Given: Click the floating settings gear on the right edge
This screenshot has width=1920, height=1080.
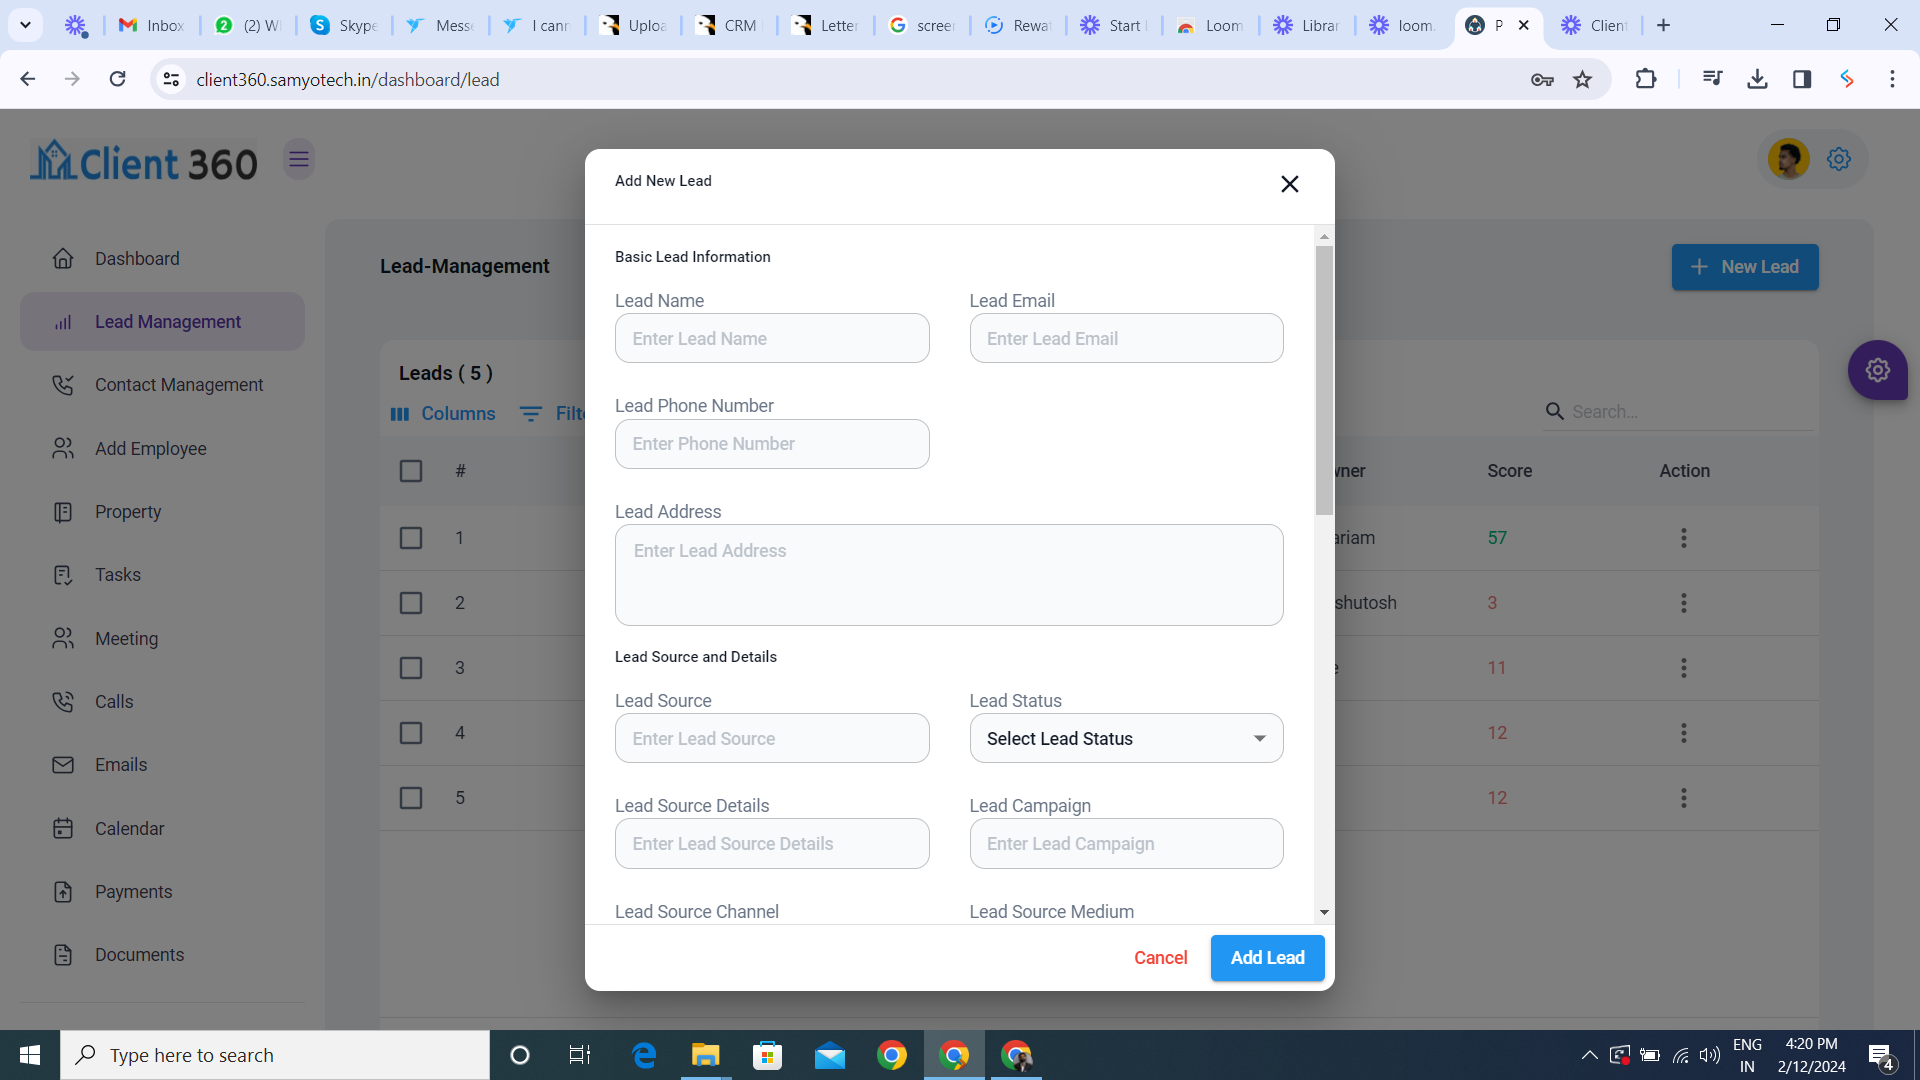Looking at the screenshot, I should [x=1877, y=370].
